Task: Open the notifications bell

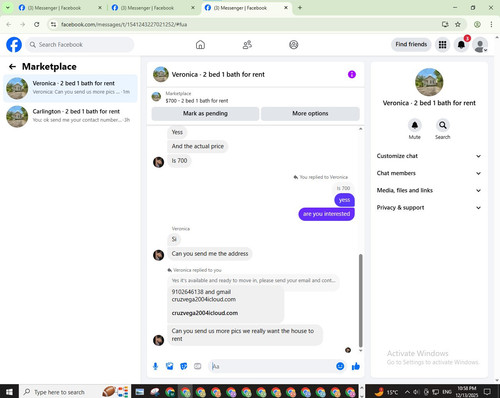Action: point(461,45)
